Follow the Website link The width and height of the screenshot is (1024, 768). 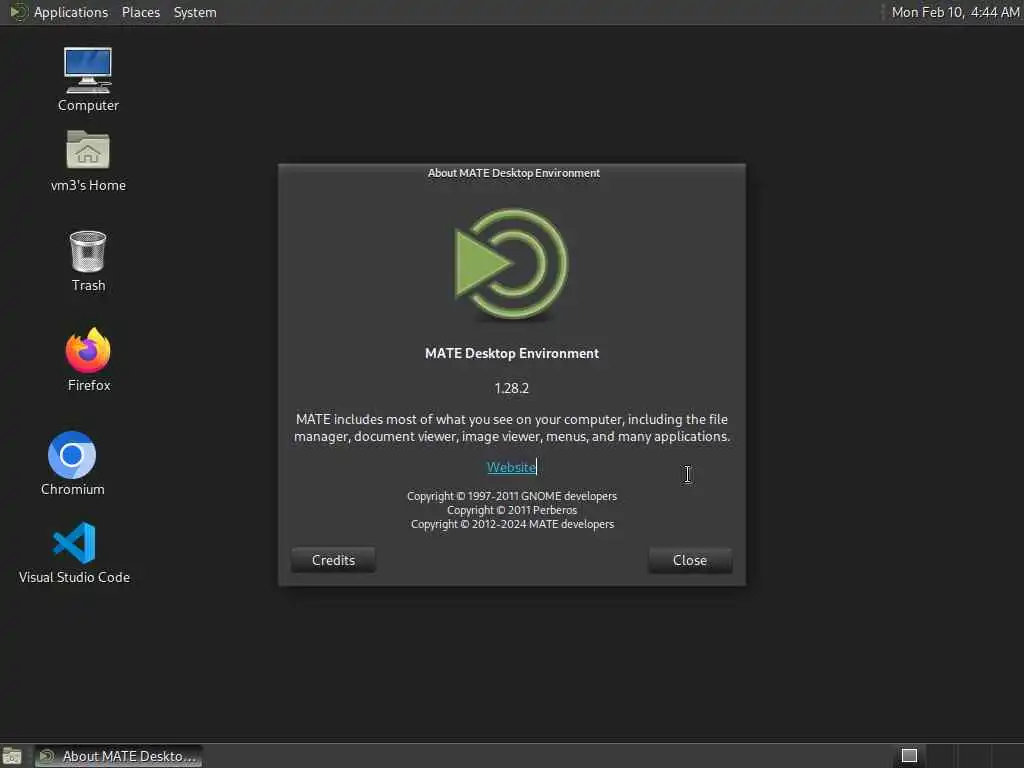511,467
